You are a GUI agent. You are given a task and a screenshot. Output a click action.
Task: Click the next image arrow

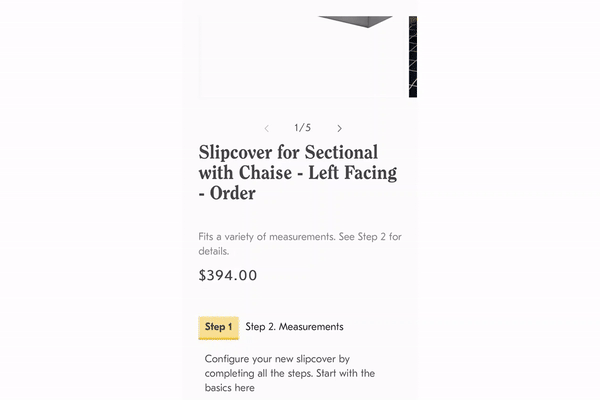pyautogui.click(x=340, y=128)
